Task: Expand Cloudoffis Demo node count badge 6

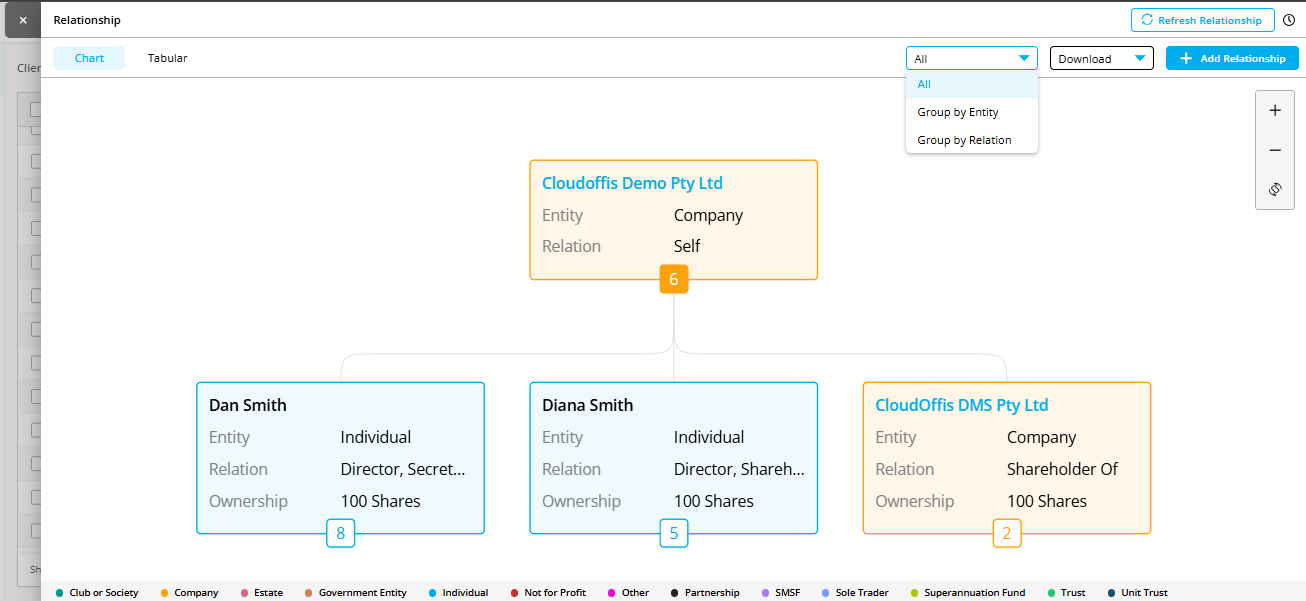Action: point(673,280)
